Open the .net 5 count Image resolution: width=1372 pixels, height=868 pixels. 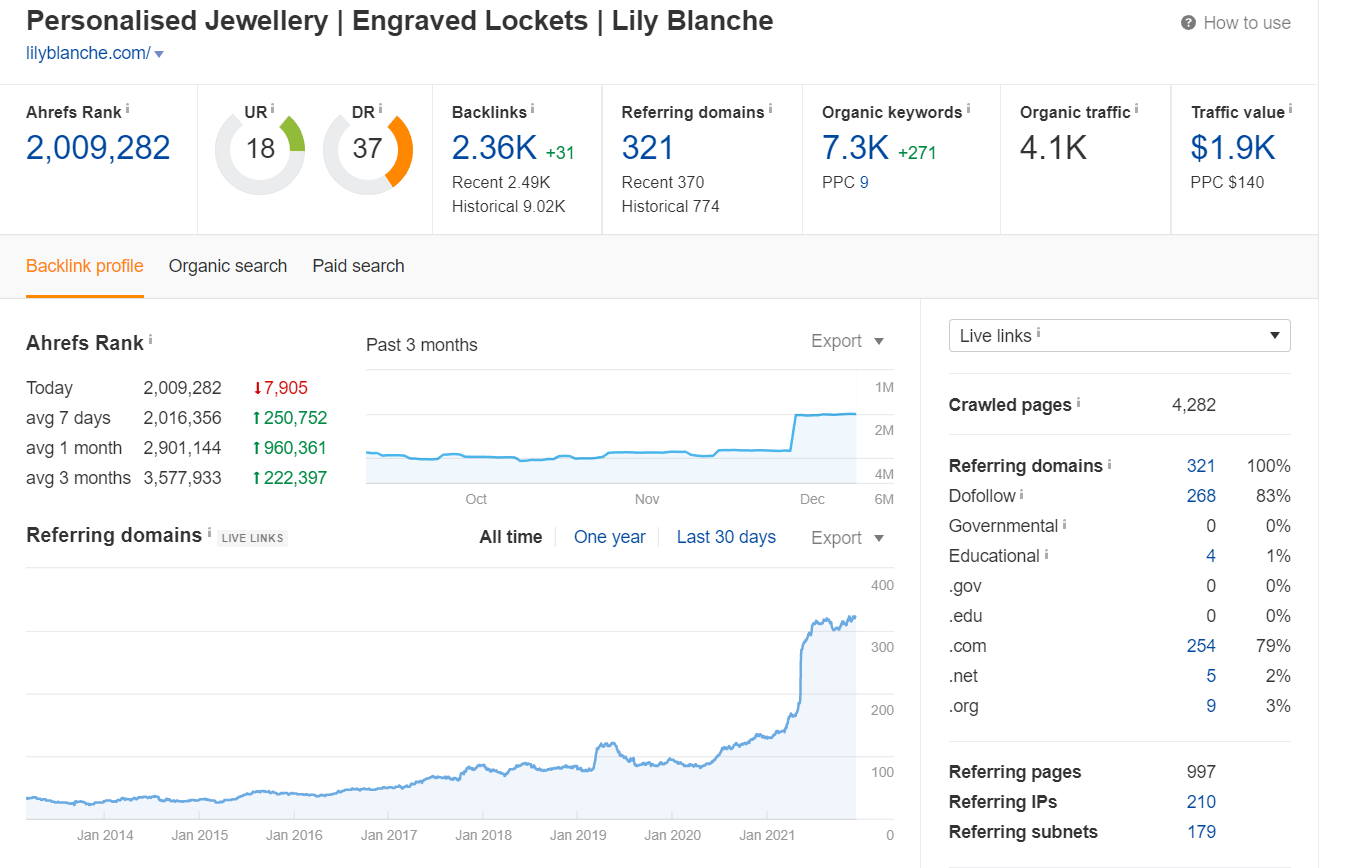pos(1211,676)
